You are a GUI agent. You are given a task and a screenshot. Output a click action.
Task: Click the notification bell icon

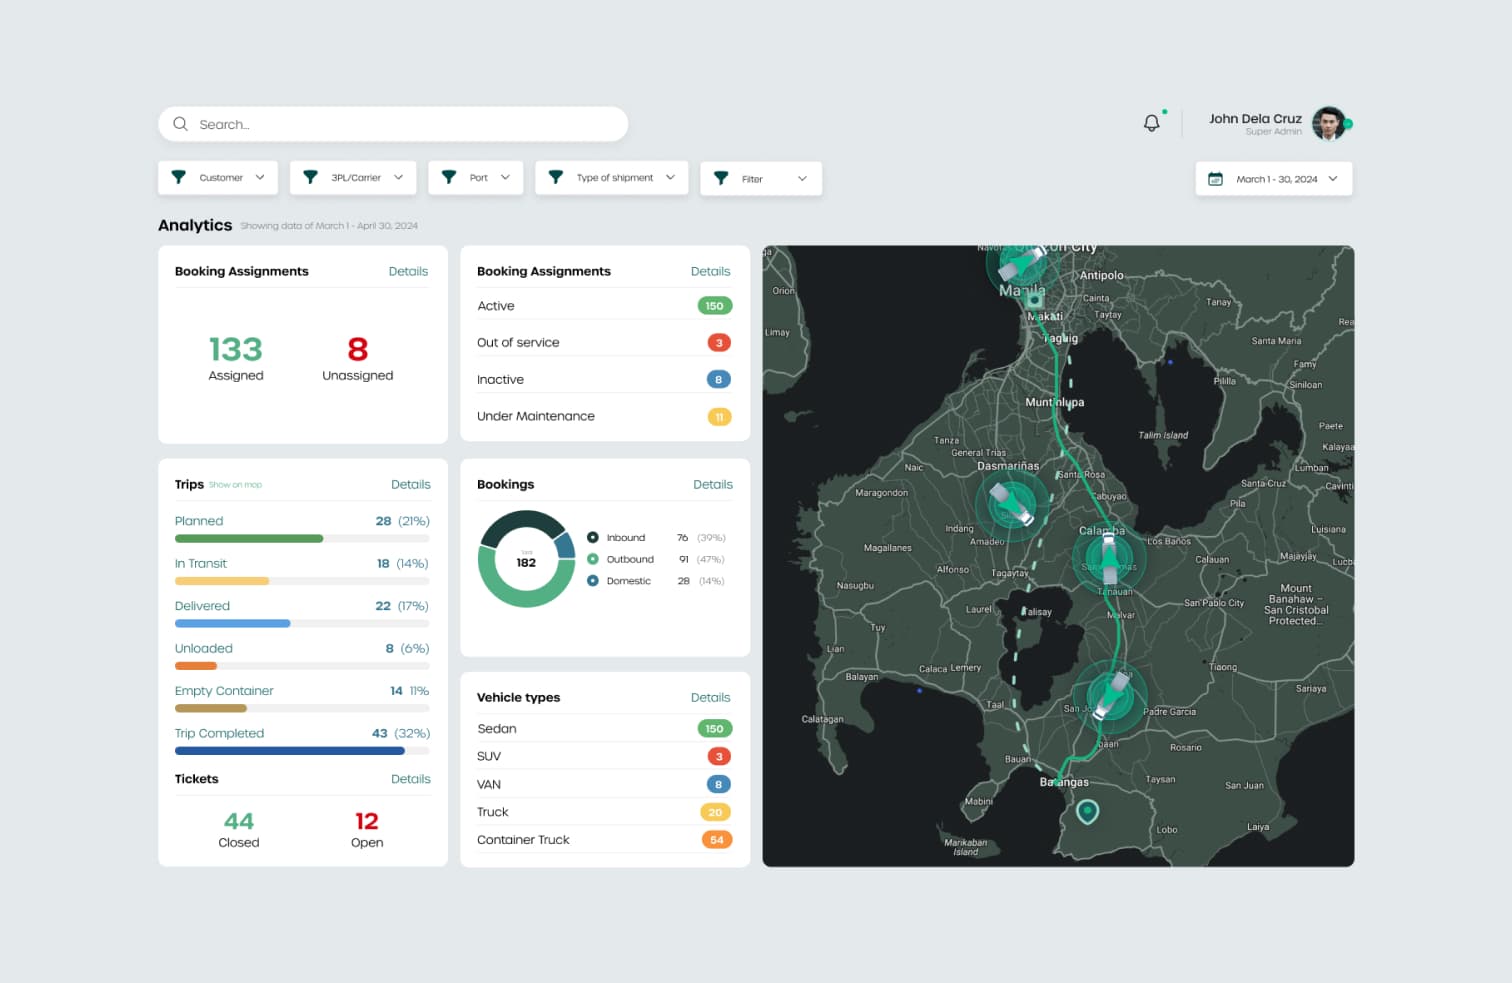[1152, 123]
